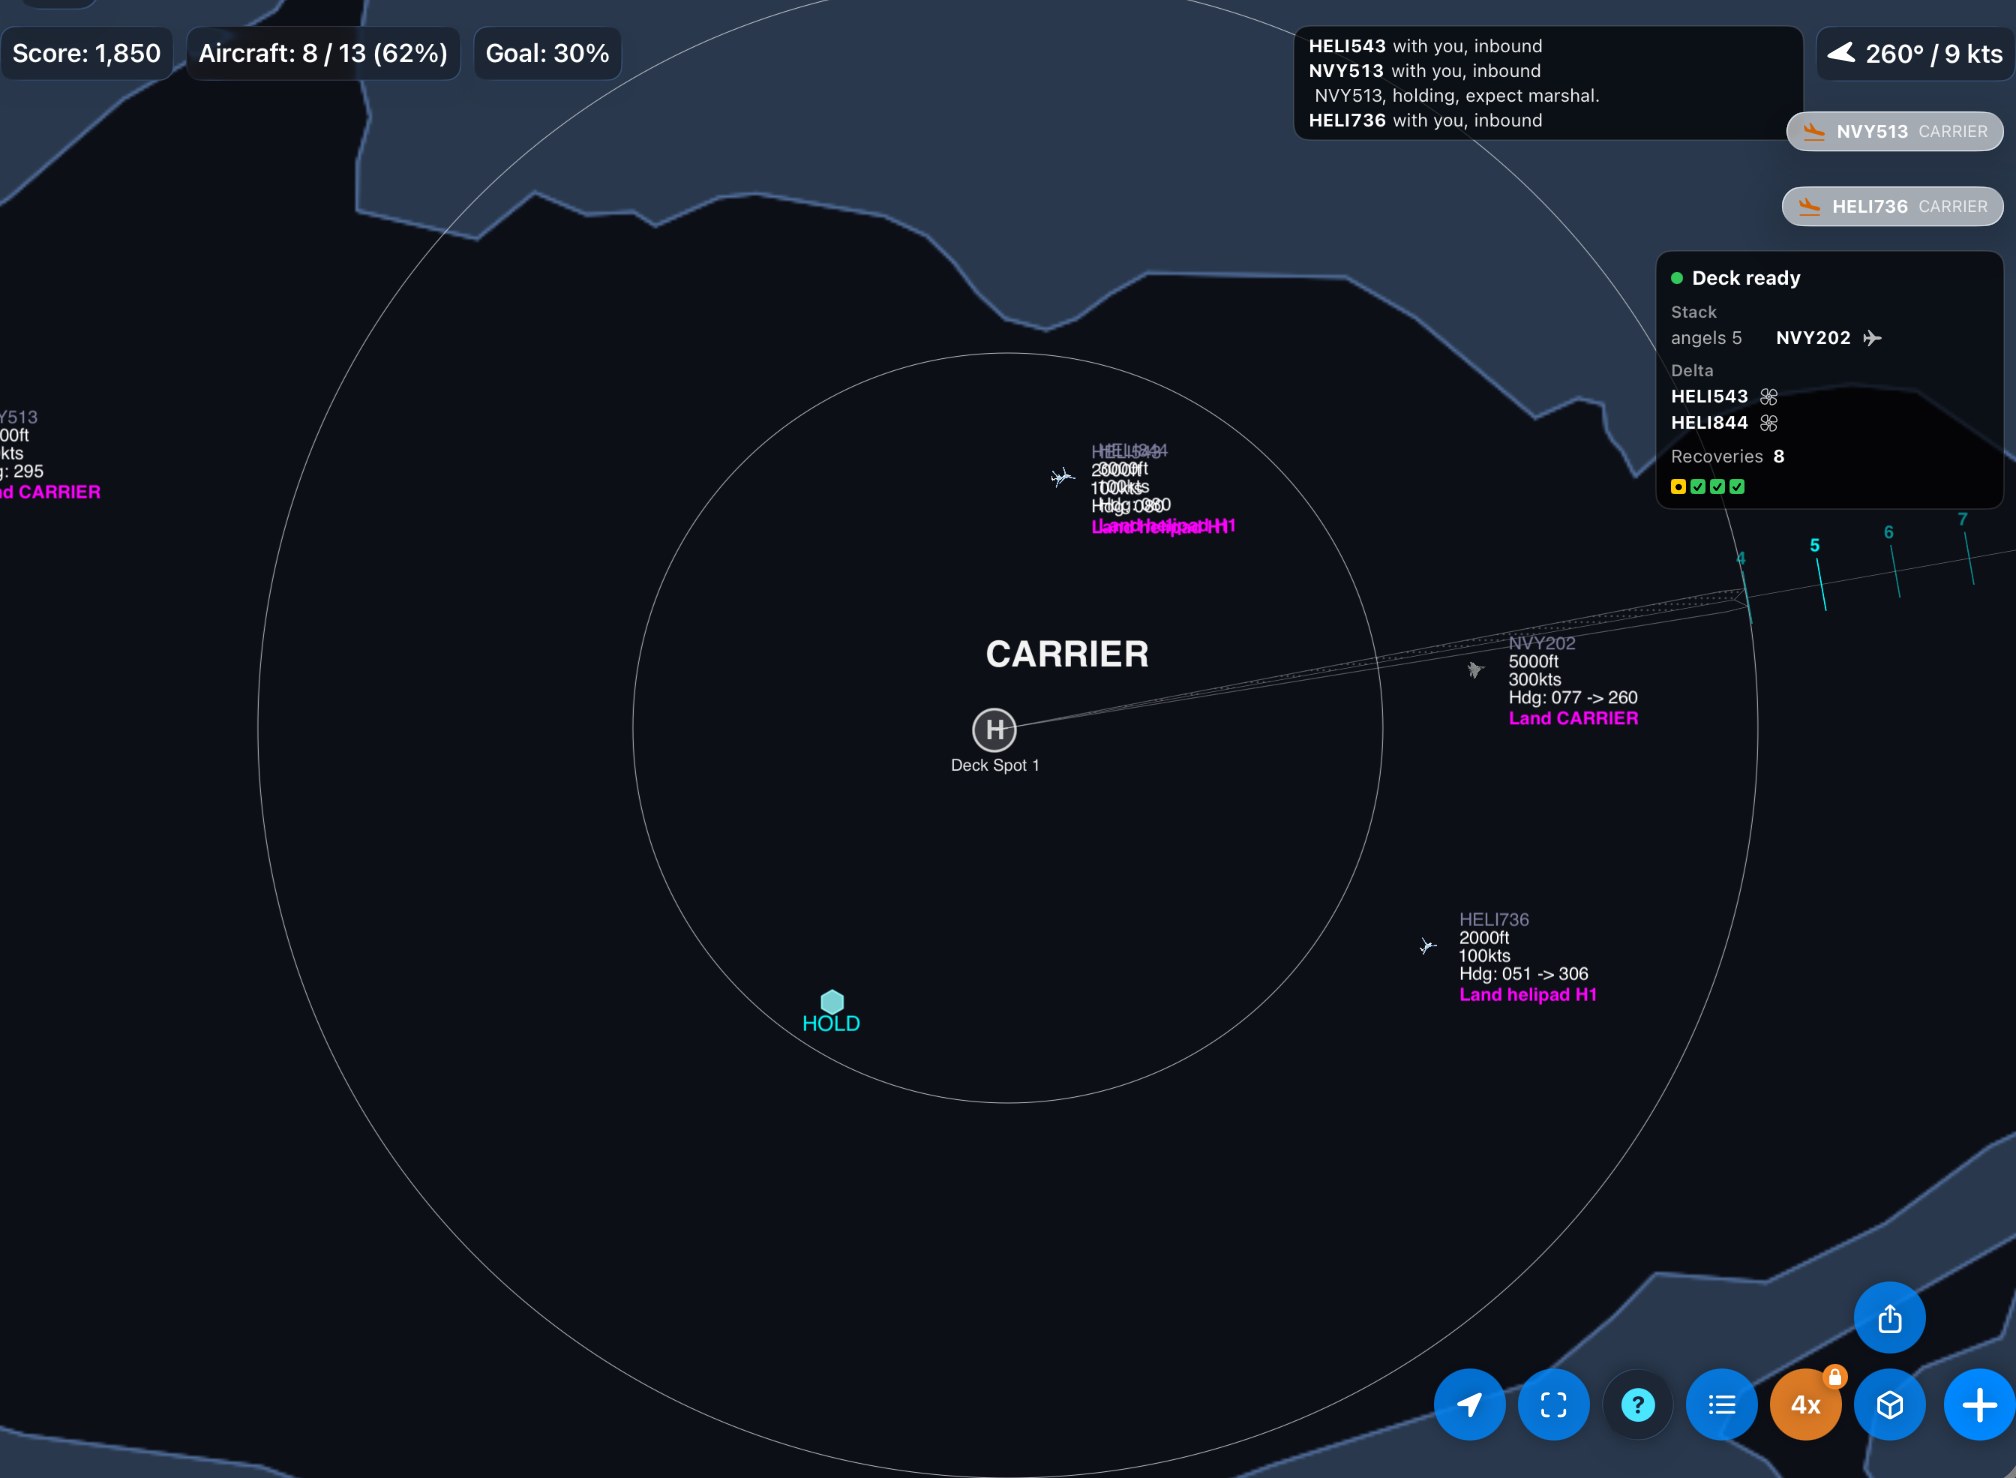The height and width of the screenshot is (1478, 2016).
Task: Click the HELI736 Land helipad H1 label
Action: [x=1528, y=994]
